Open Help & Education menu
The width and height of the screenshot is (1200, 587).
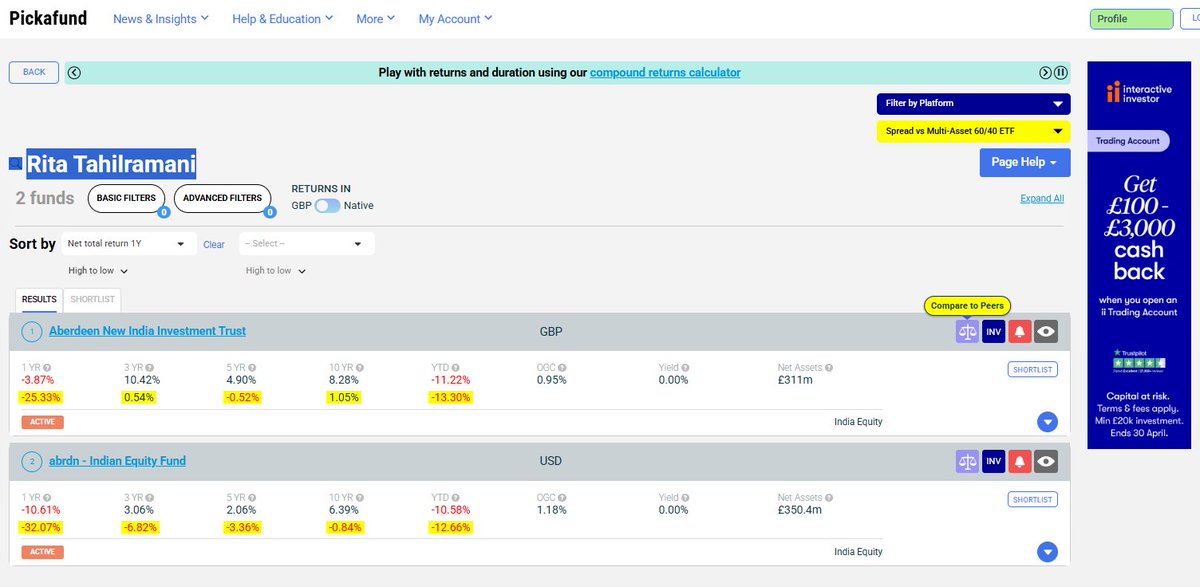[x=283, y=19]
